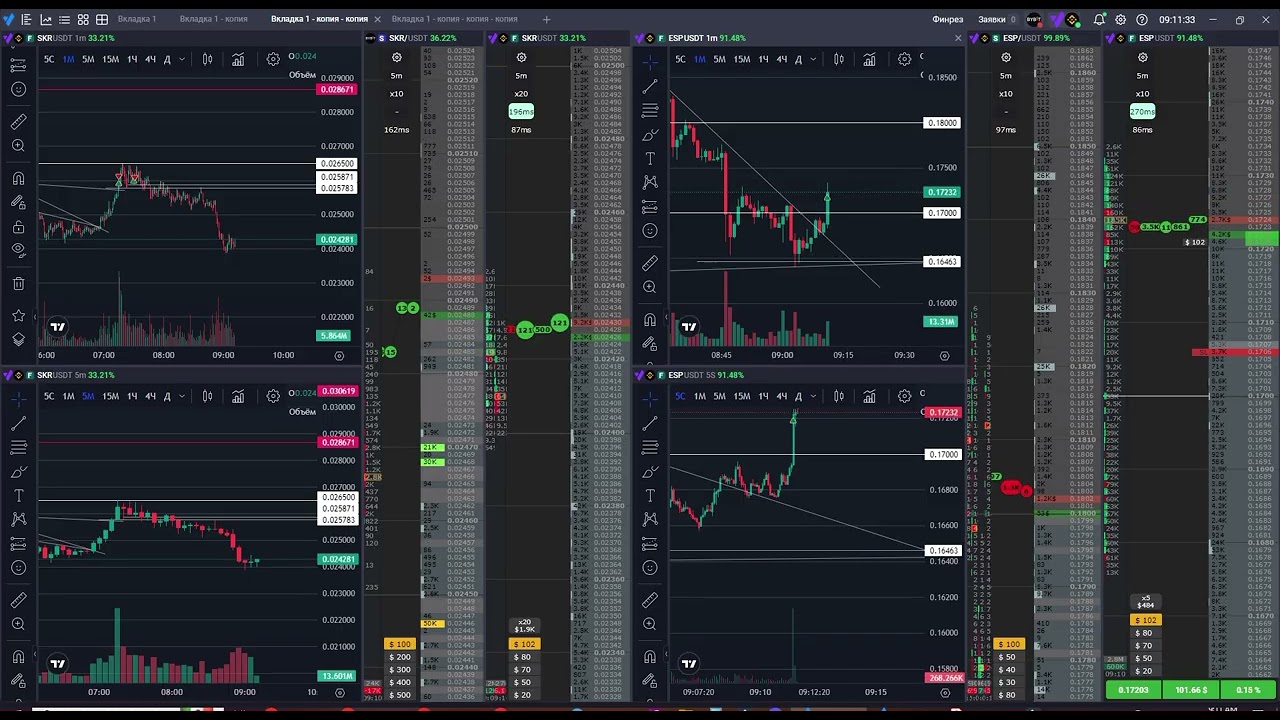Select 5М timeframe on SKRUSDT 1m chart
Viewport: 1280px width, 720px height.
(x=88, y=59)
